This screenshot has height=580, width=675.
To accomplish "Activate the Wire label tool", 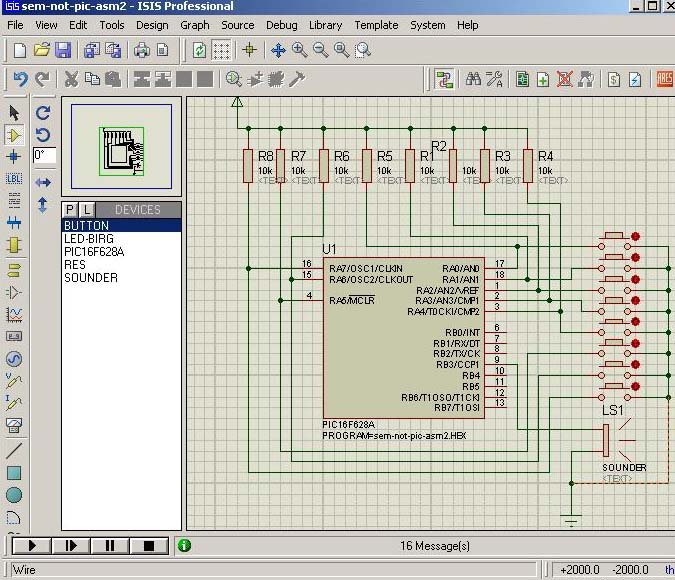I will pyautogui.click(x=14, y=178).
